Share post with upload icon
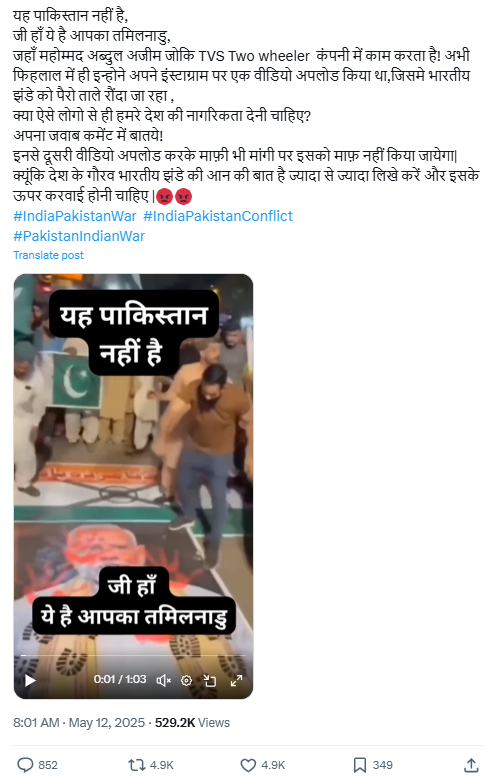 [x=472, y=765]
